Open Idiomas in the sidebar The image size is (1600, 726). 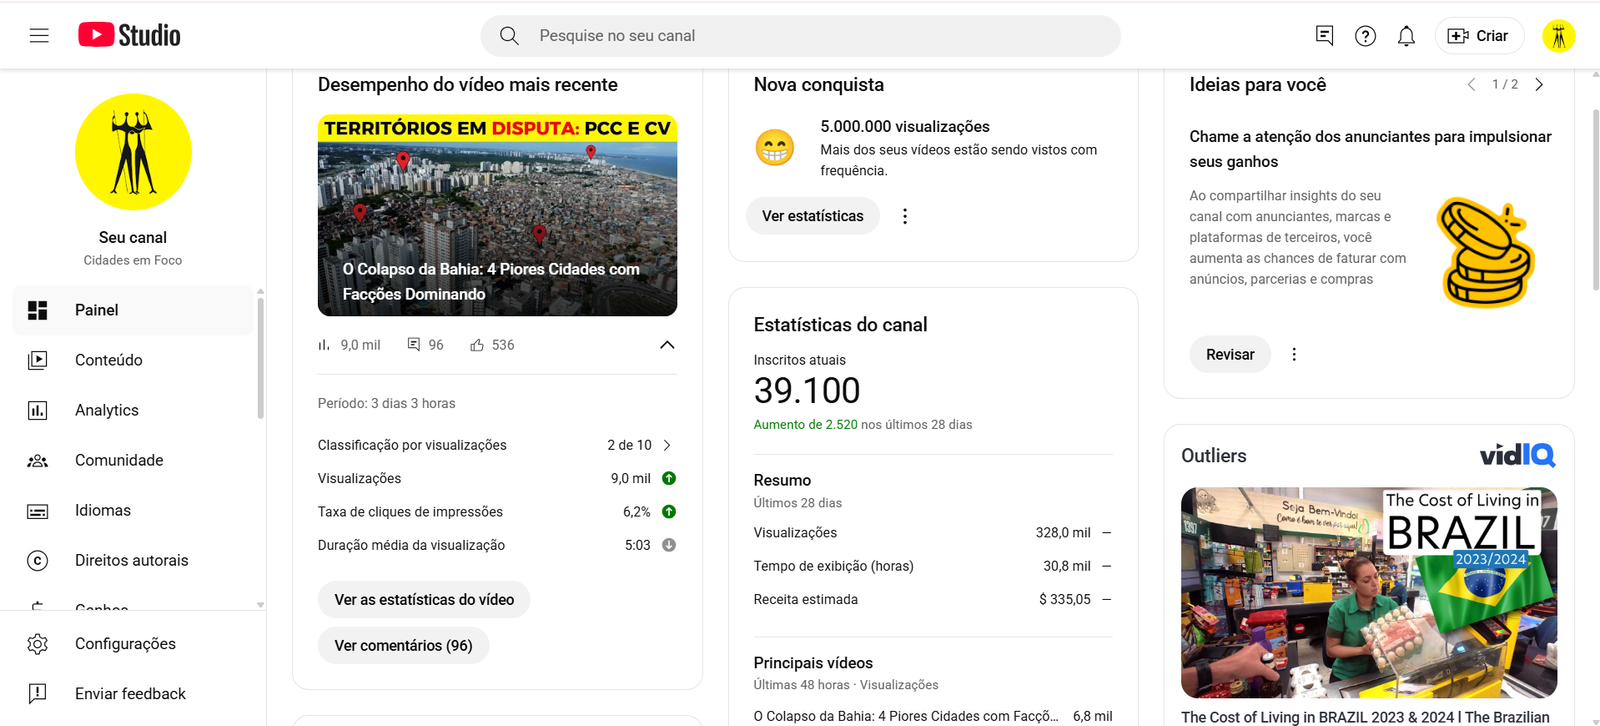pos(133,510)
